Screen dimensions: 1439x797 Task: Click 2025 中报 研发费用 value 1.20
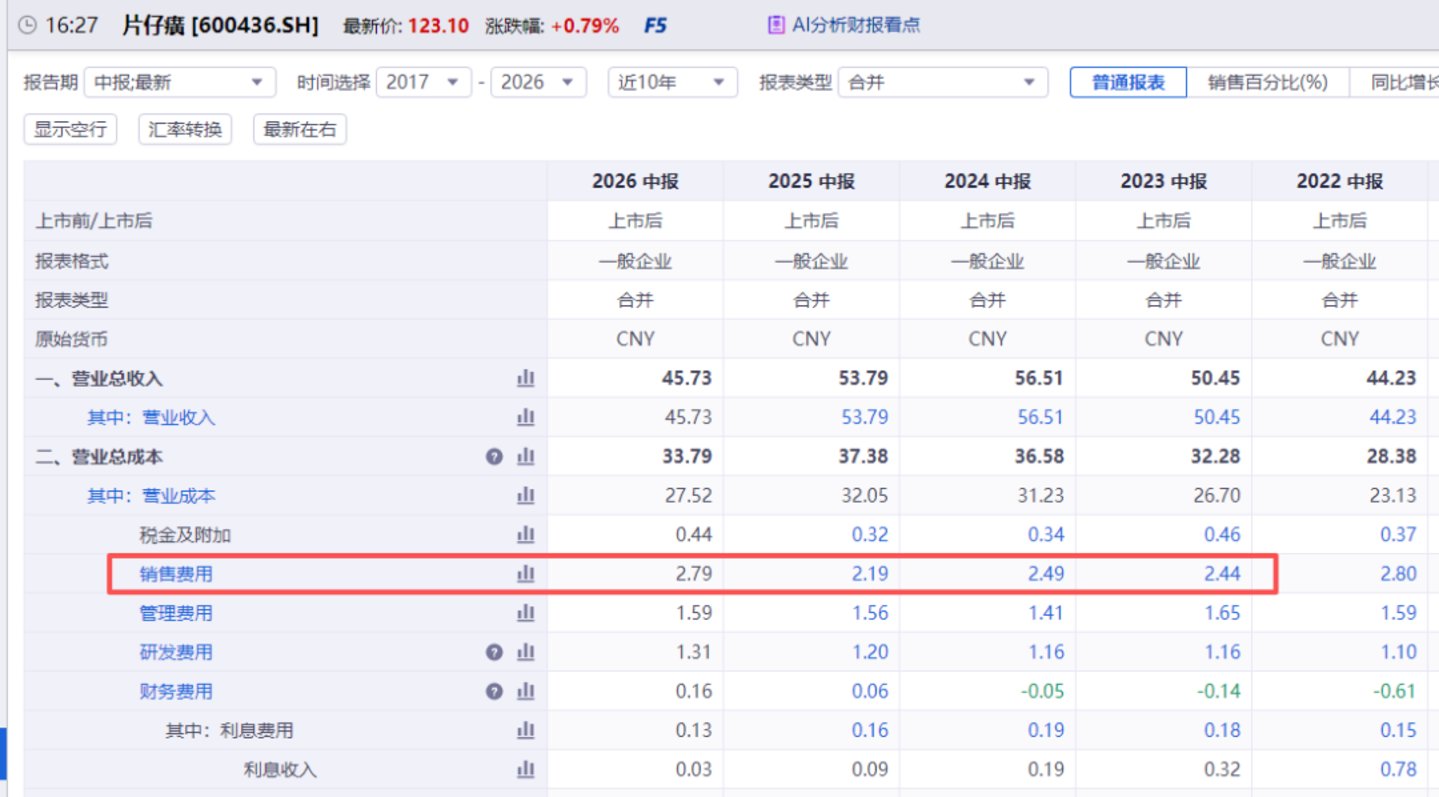click(x=870, y=652)
